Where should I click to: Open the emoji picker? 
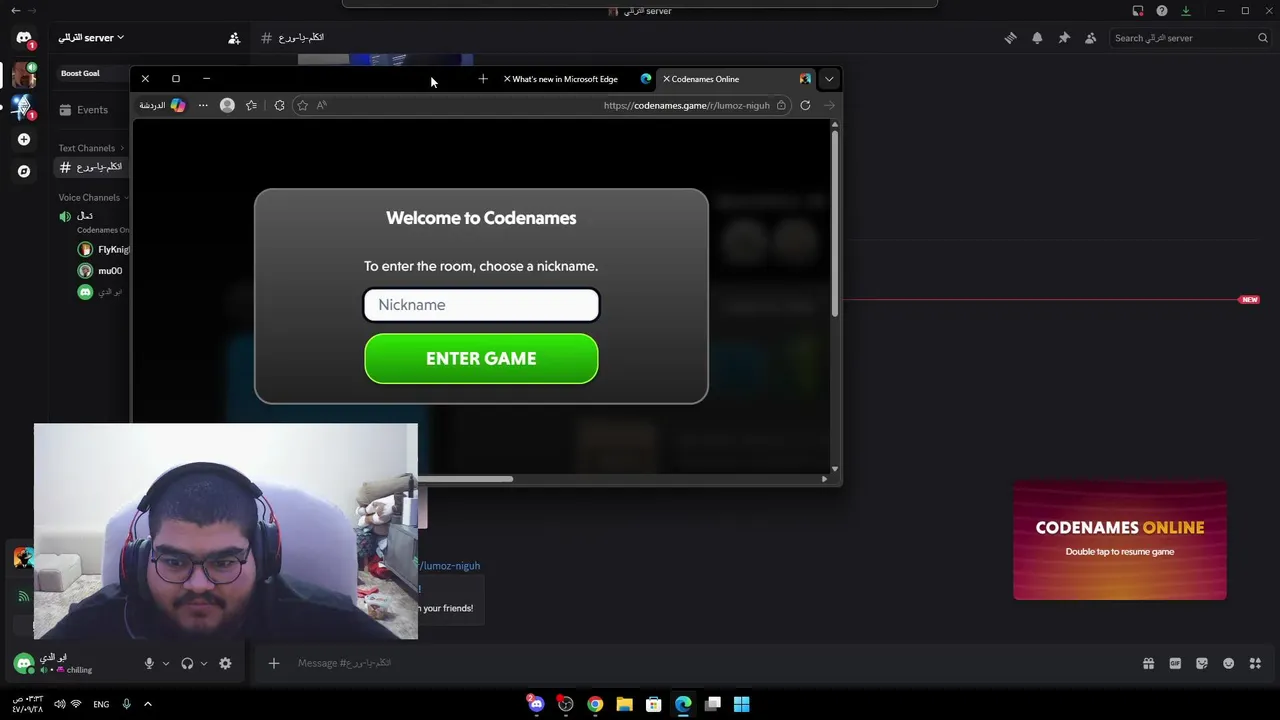pos(1228,663)
